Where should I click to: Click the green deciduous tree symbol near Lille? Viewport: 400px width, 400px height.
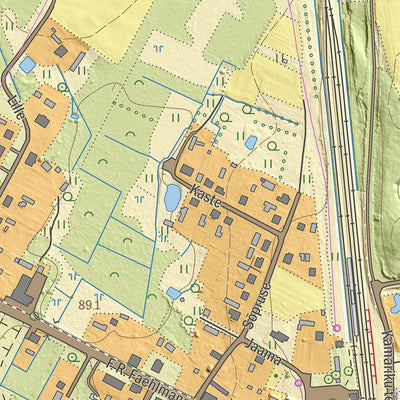(x=62, y=88)
